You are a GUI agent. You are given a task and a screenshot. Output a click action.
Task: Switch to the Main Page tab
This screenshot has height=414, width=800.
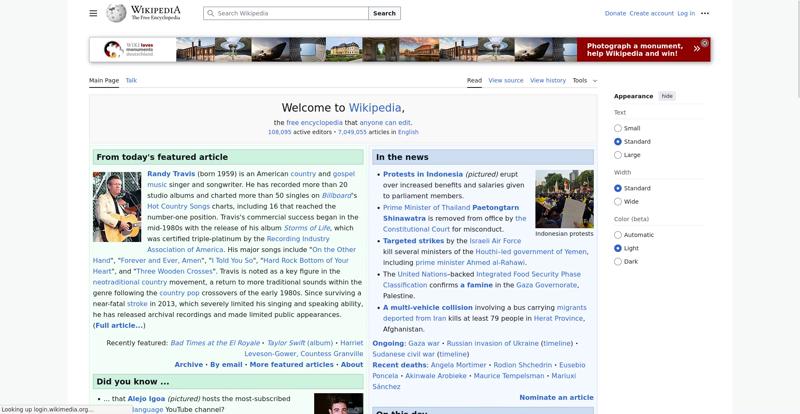[x=104, y=81]
